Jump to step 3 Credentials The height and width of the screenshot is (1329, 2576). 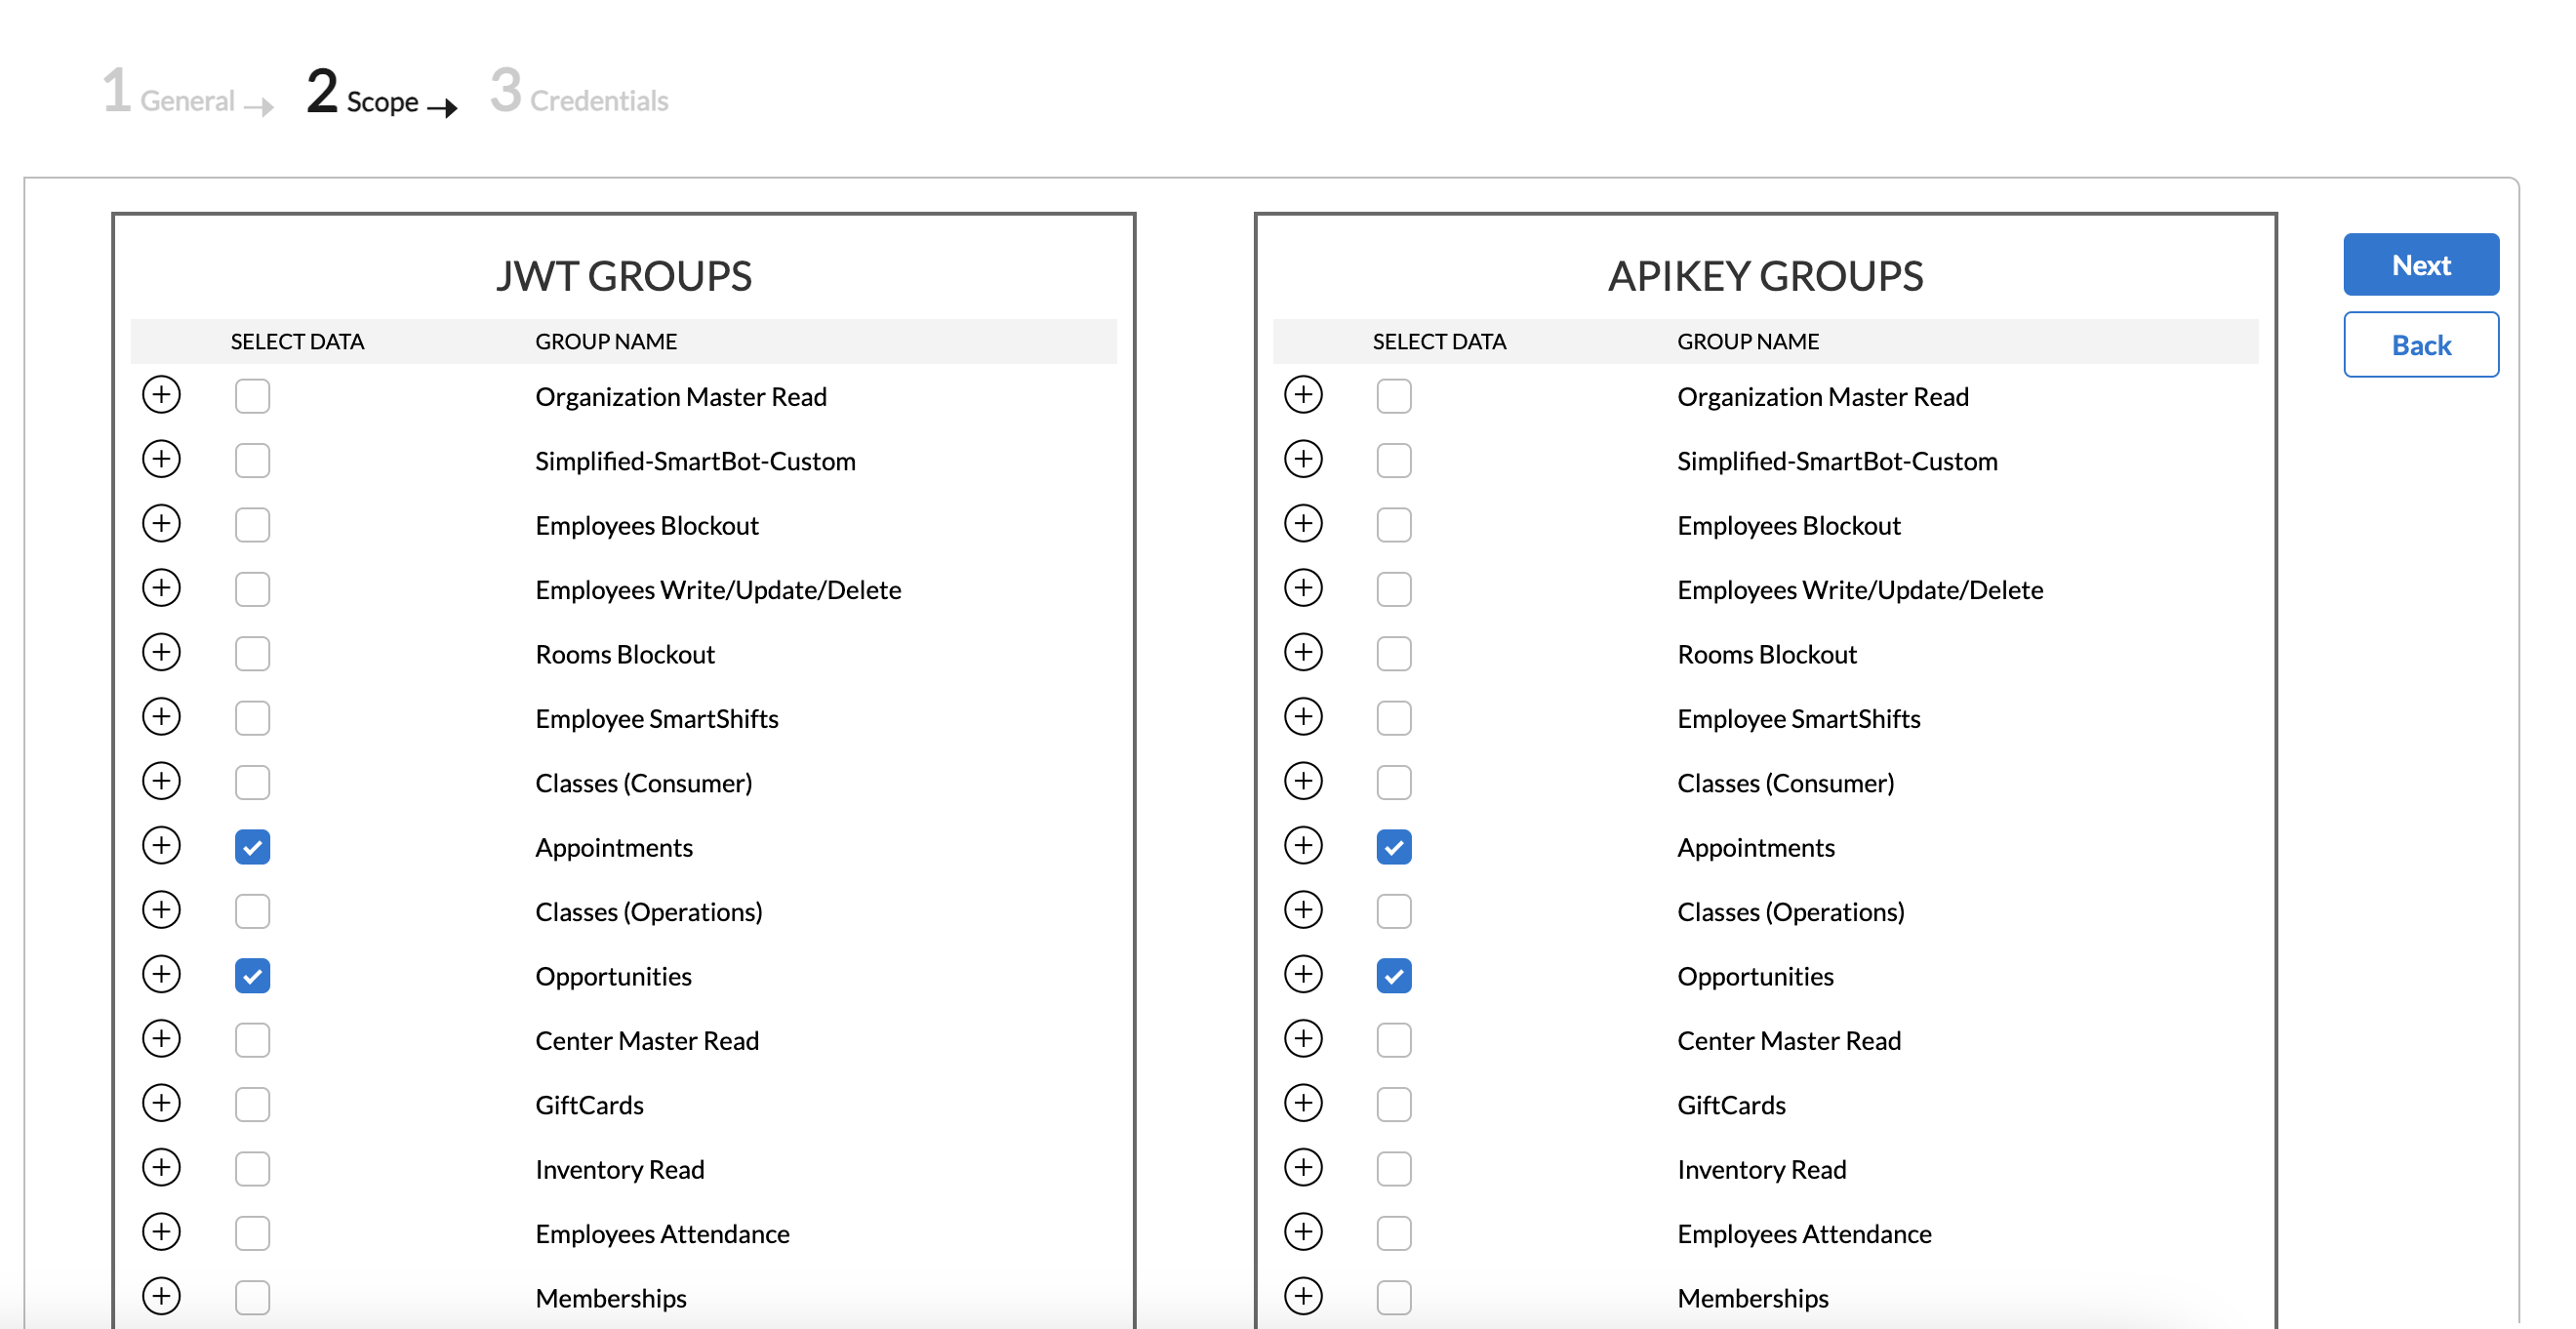click(578, 92)
